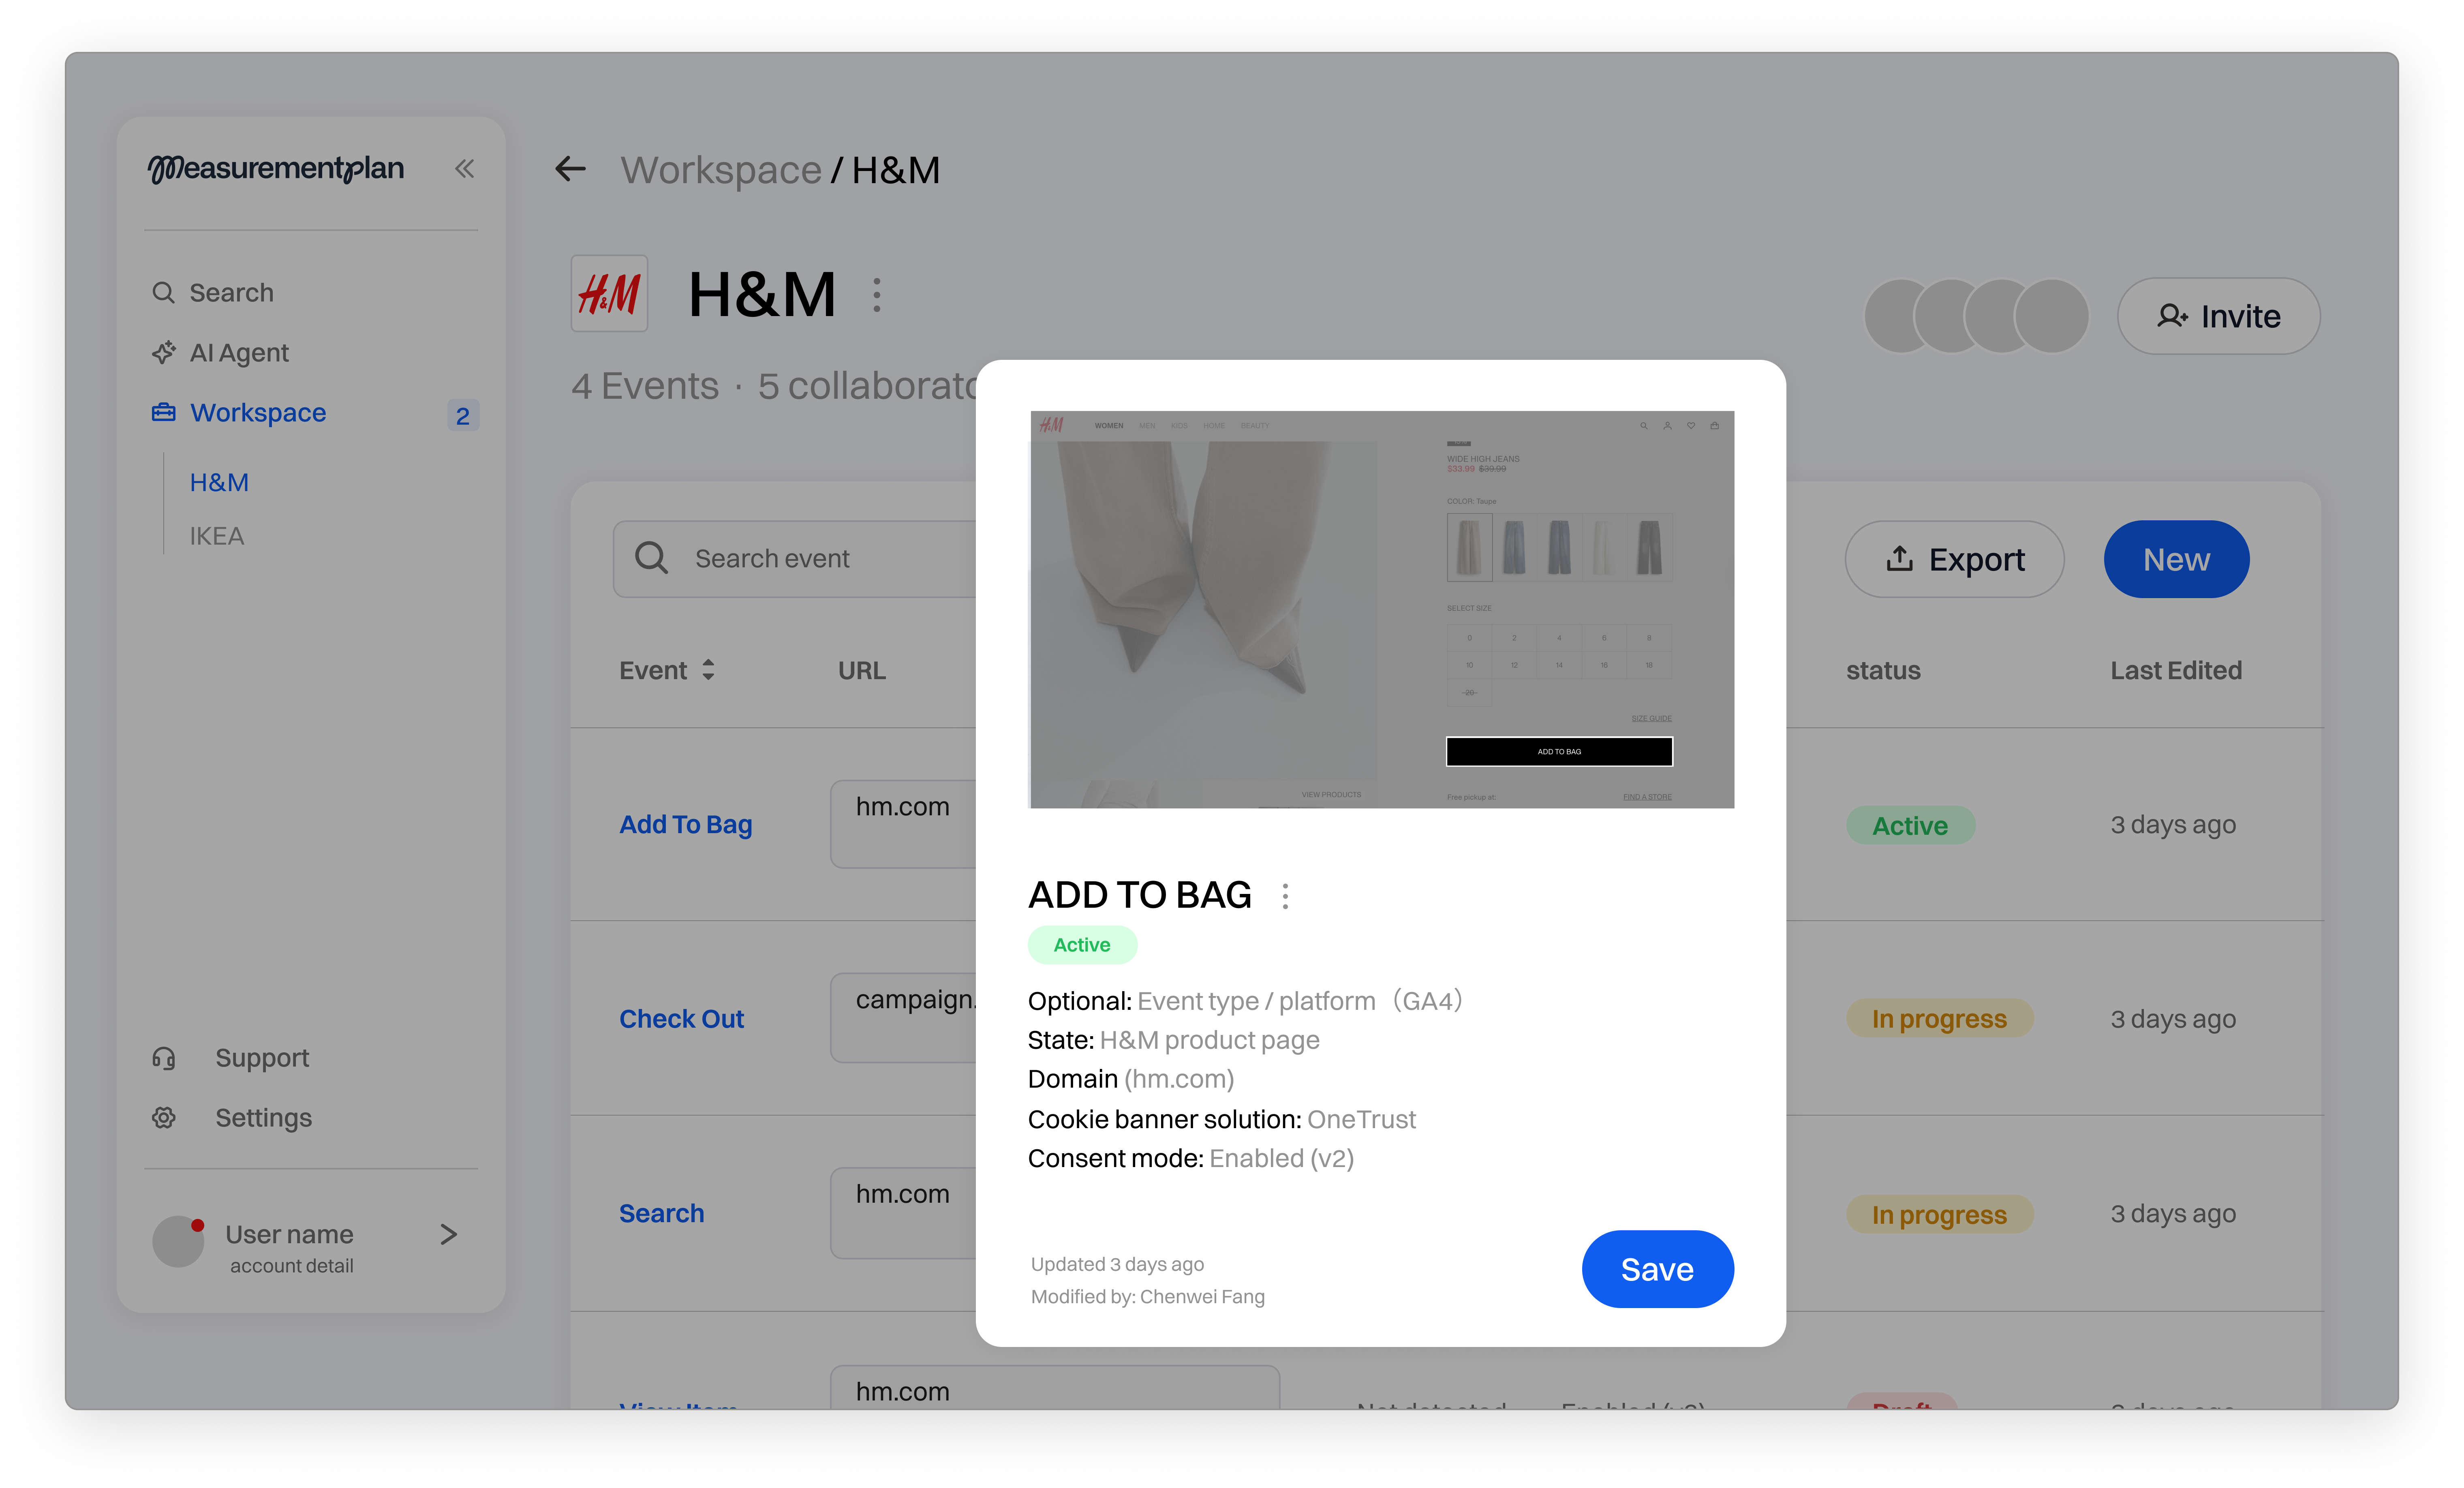
Task: Collapse the sidebar with double-chevron icon
Action: tap(464, 169)
